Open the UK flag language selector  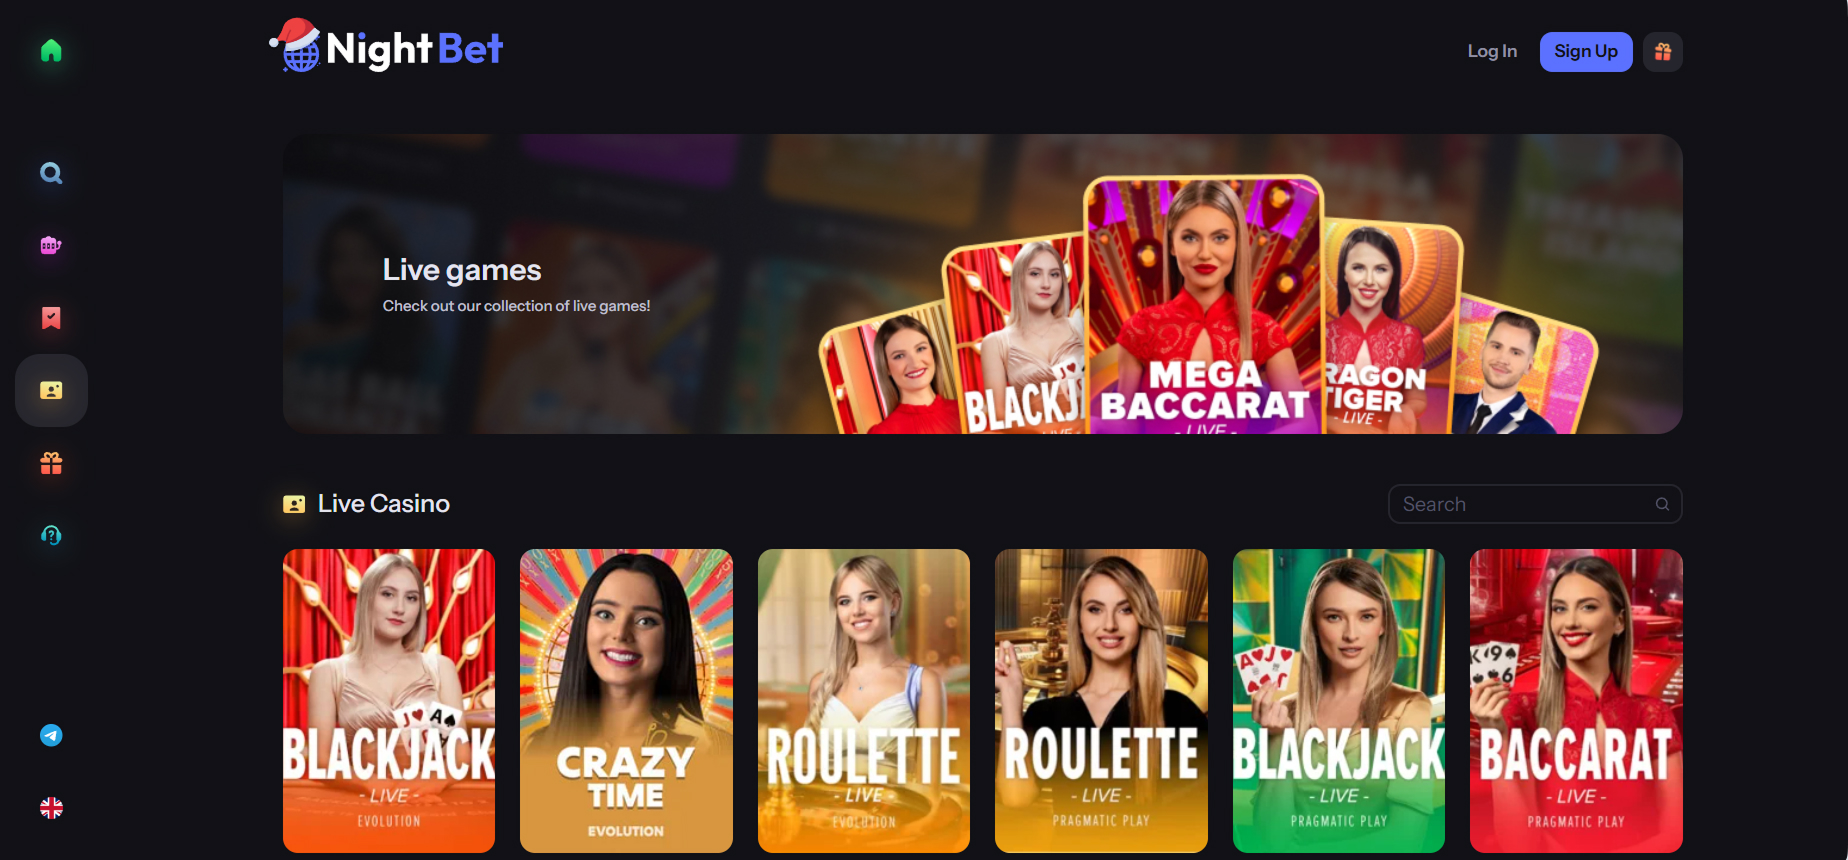51,808
